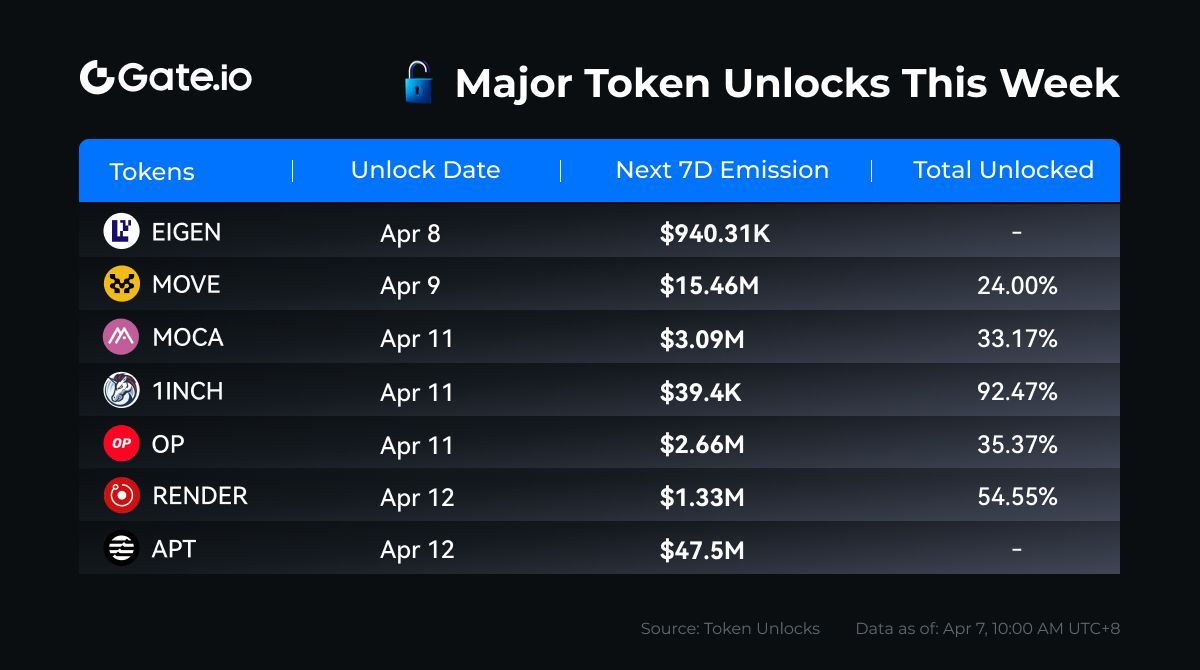Screen dimensions: 1200x670
Task: Select the RENDER token icon
Action: (121, 495)
